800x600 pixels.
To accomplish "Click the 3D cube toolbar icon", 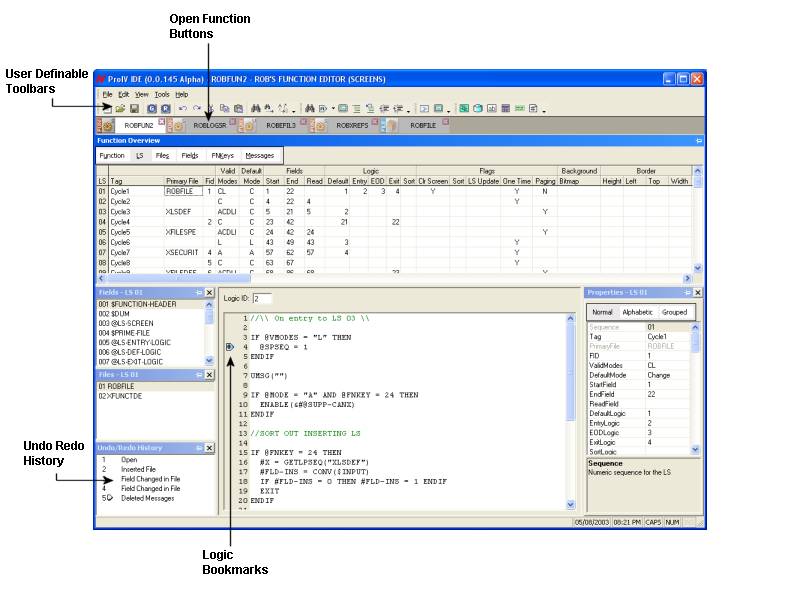I will [478, 109].
